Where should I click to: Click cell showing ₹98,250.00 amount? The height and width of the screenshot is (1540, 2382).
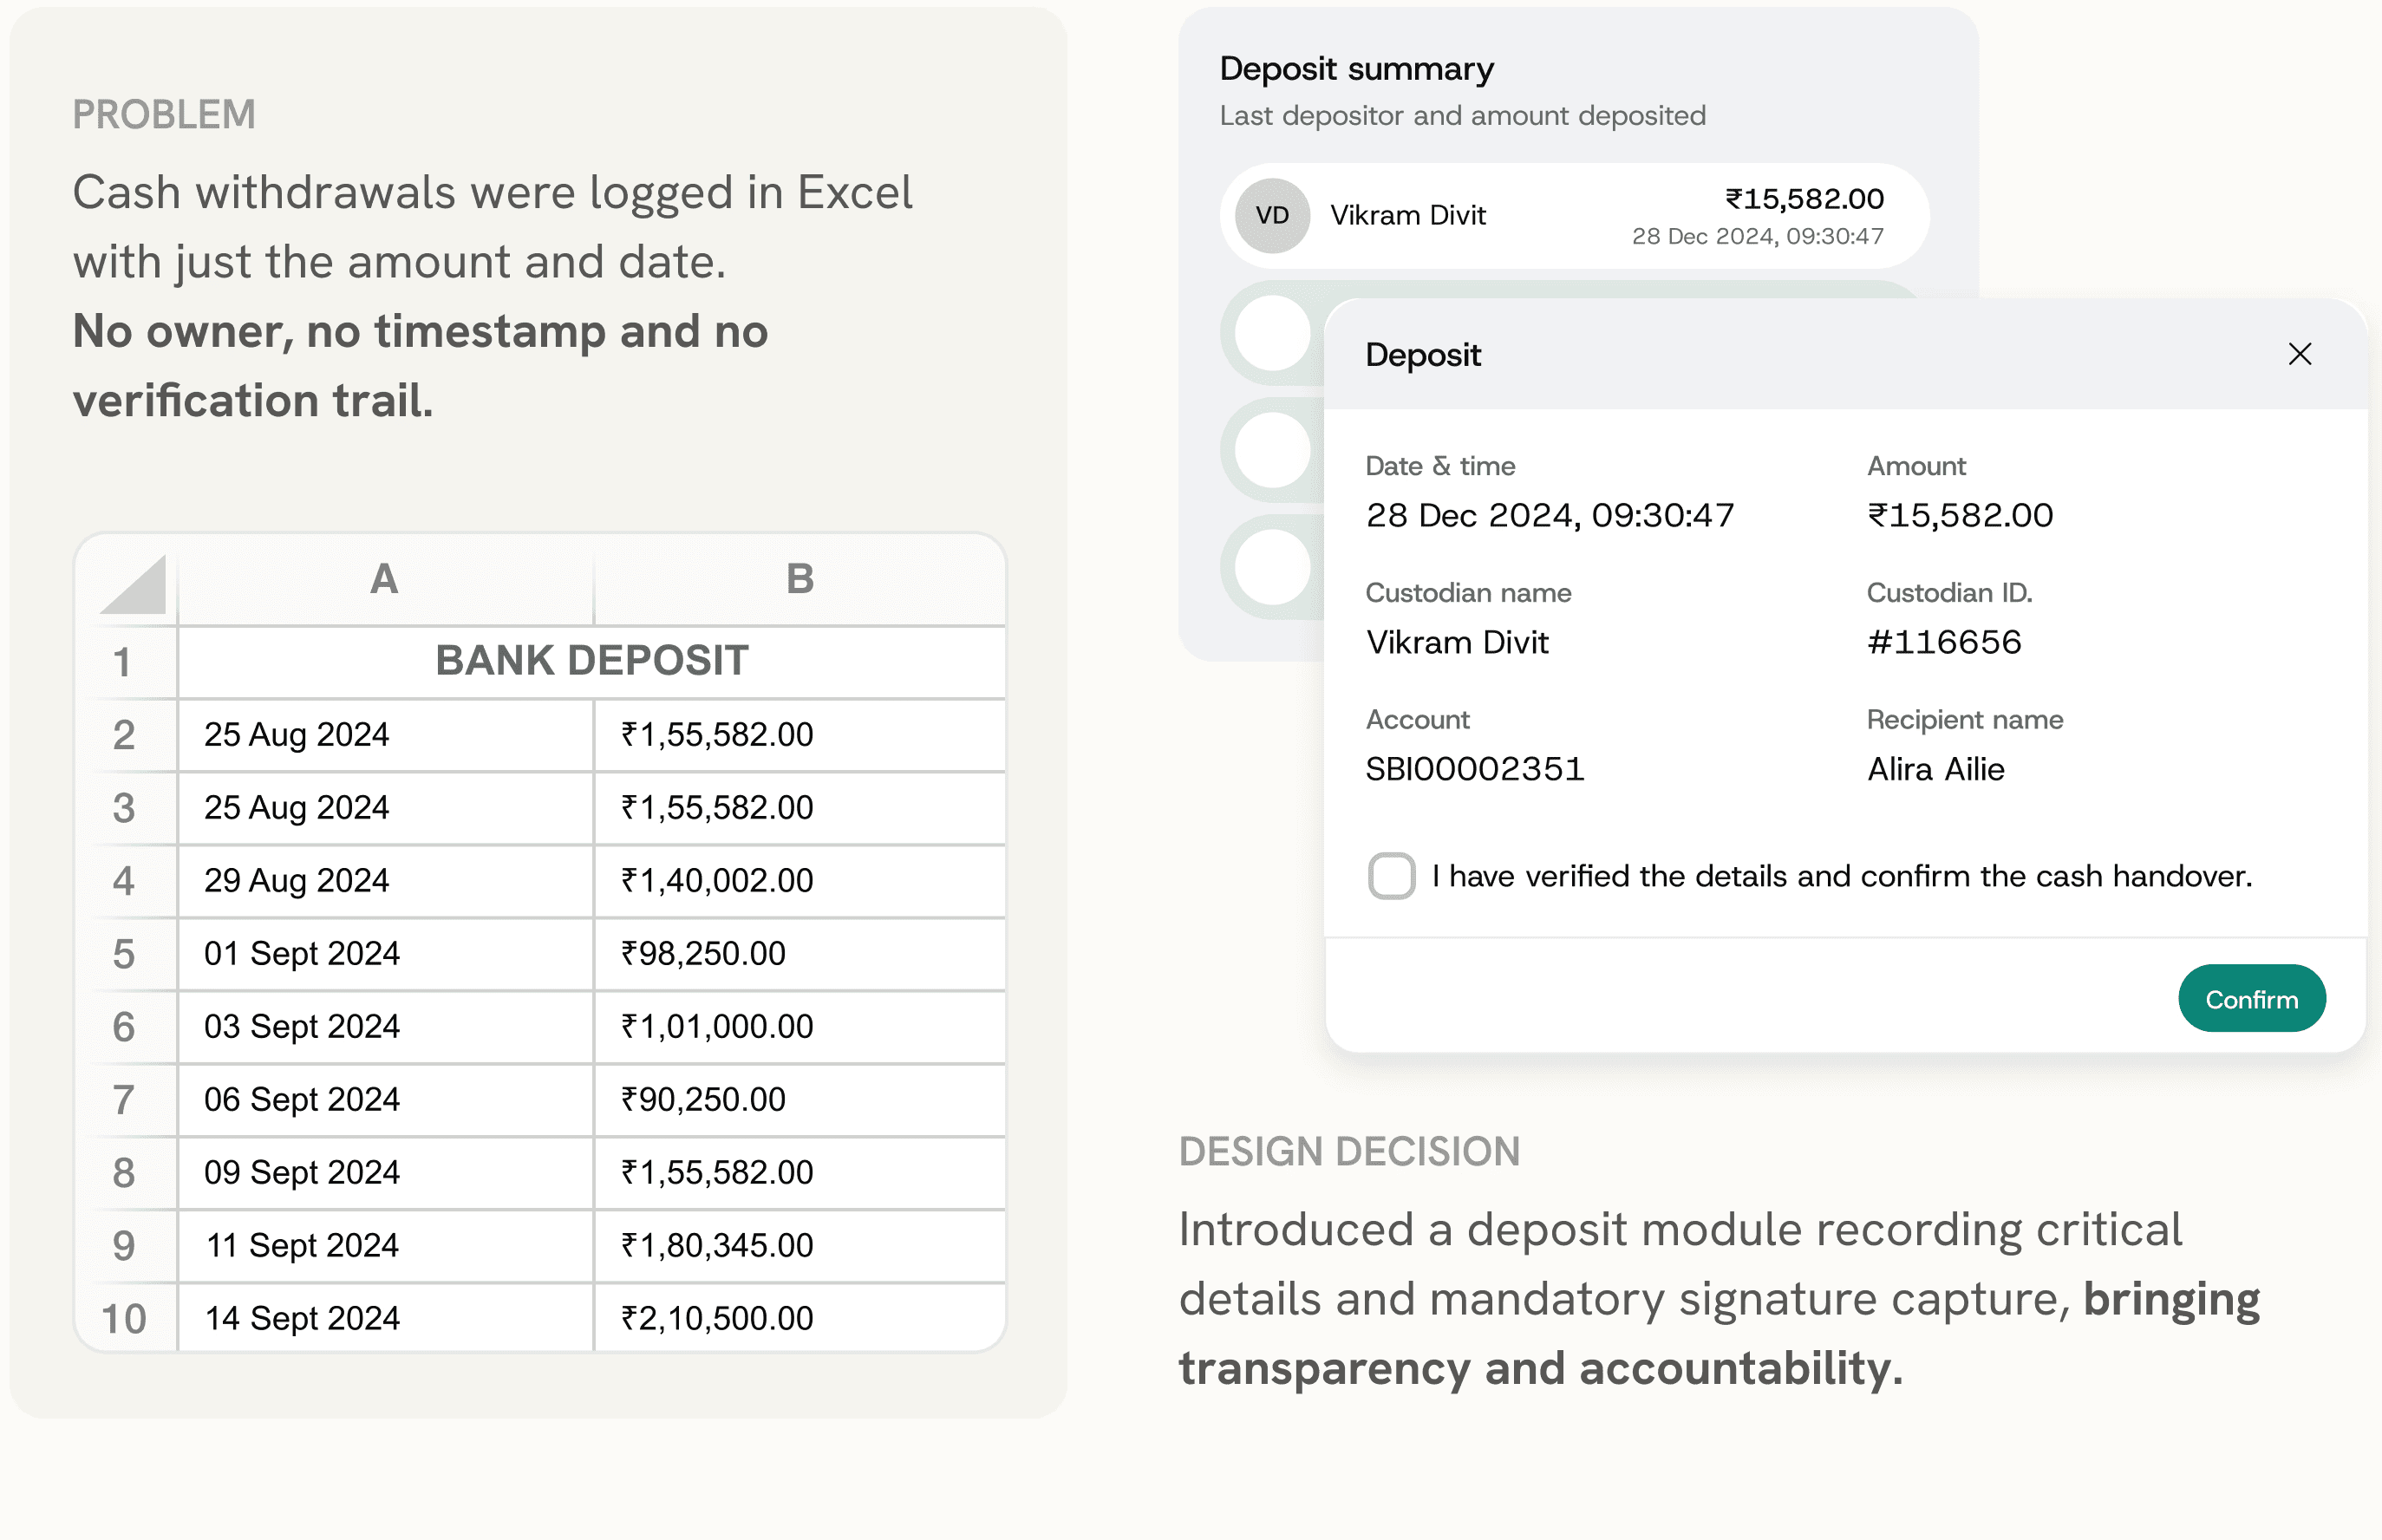tap(704, 953)
